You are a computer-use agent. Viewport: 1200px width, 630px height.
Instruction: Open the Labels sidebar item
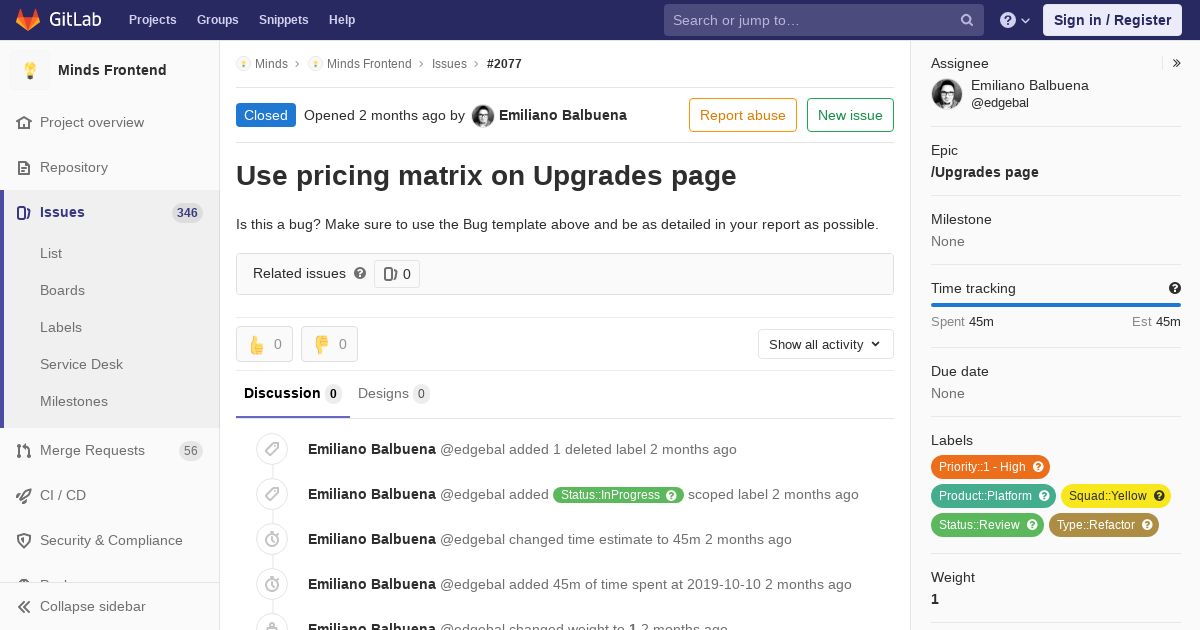click(61, 327)
